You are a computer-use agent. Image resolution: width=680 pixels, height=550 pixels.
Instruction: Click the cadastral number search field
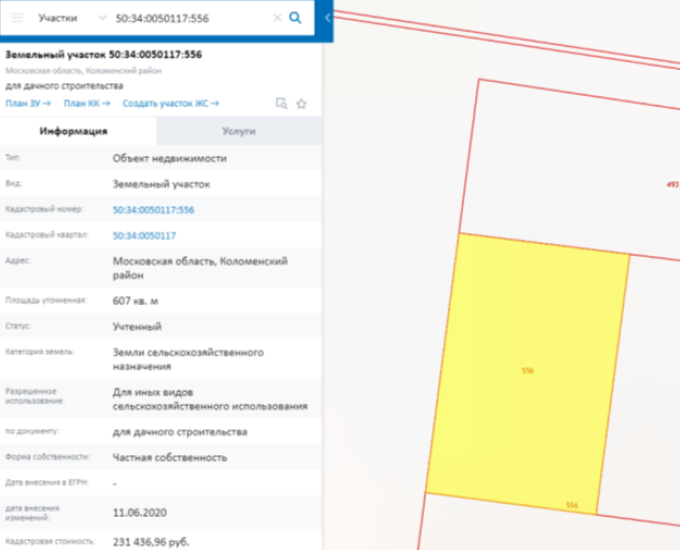pos(190,18)
